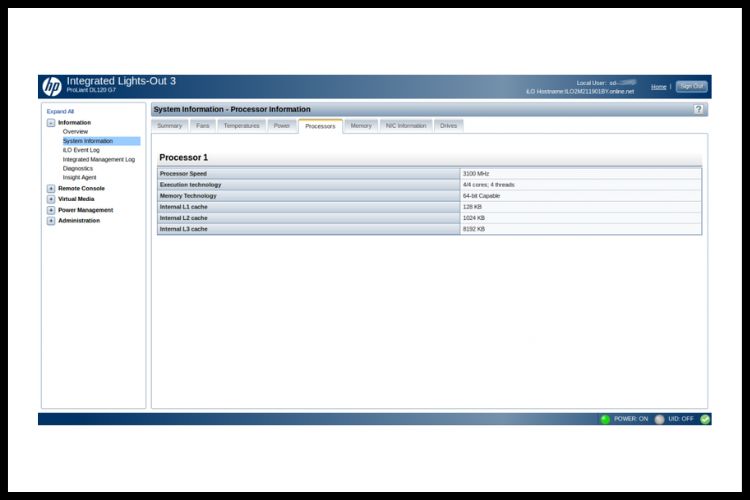This screenshot has height=500, width=750.
Task: Click the gray UID OFF indicator
Action: (659, 419)
